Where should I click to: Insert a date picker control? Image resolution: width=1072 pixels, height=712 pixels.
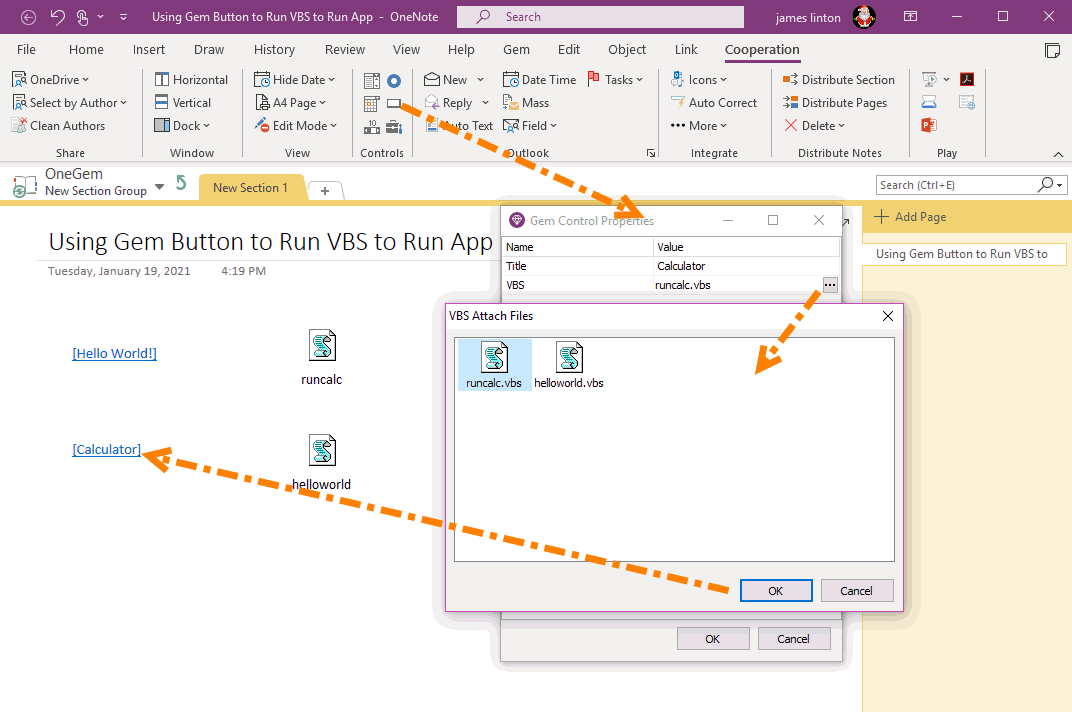[x=371, y=103]
